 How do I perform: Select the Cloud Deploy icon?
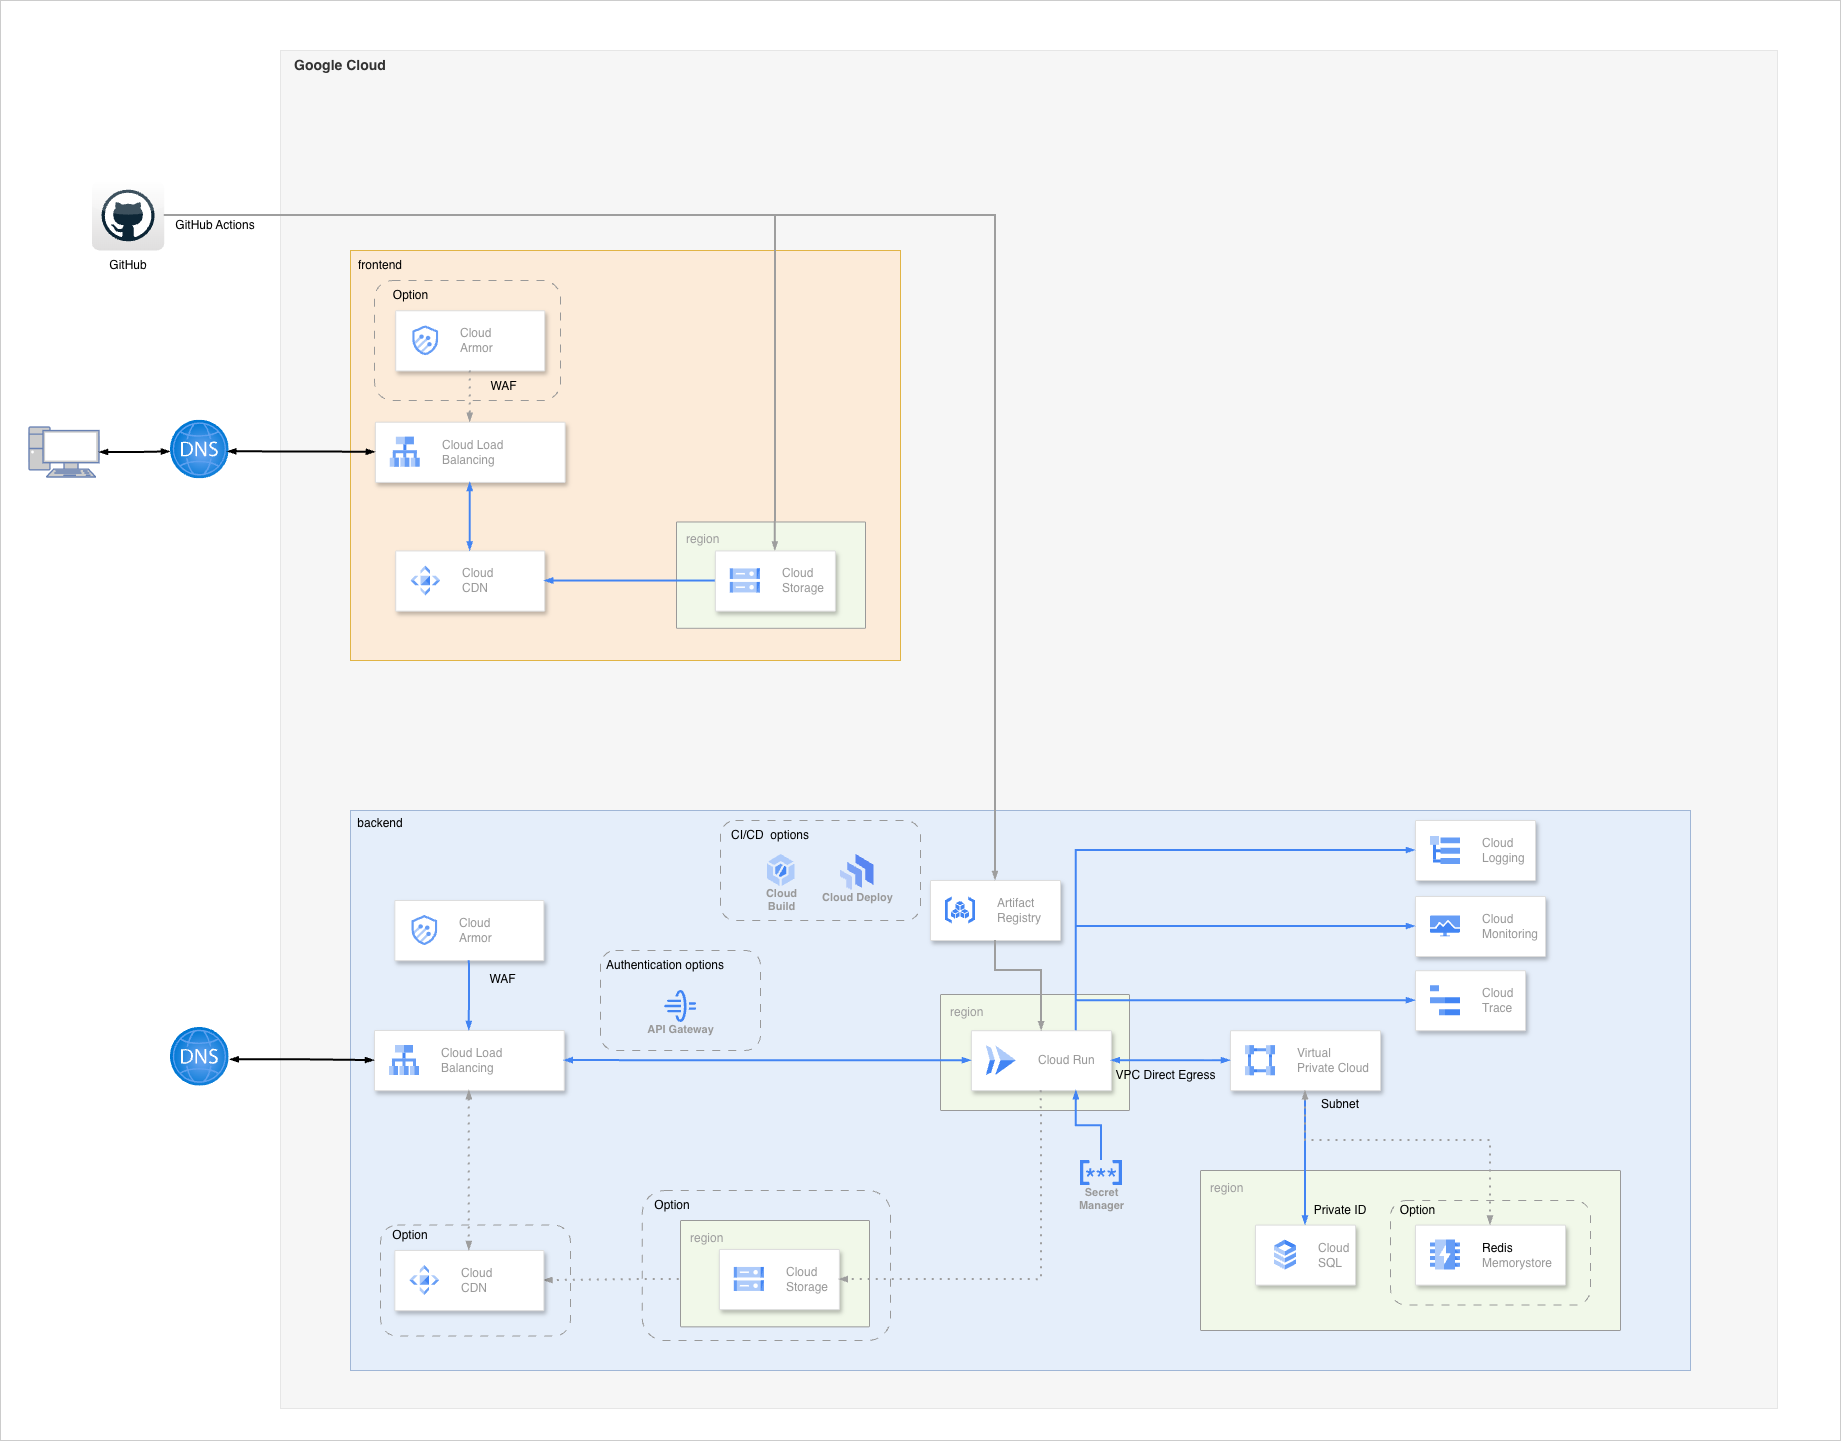tap(858, 872)
